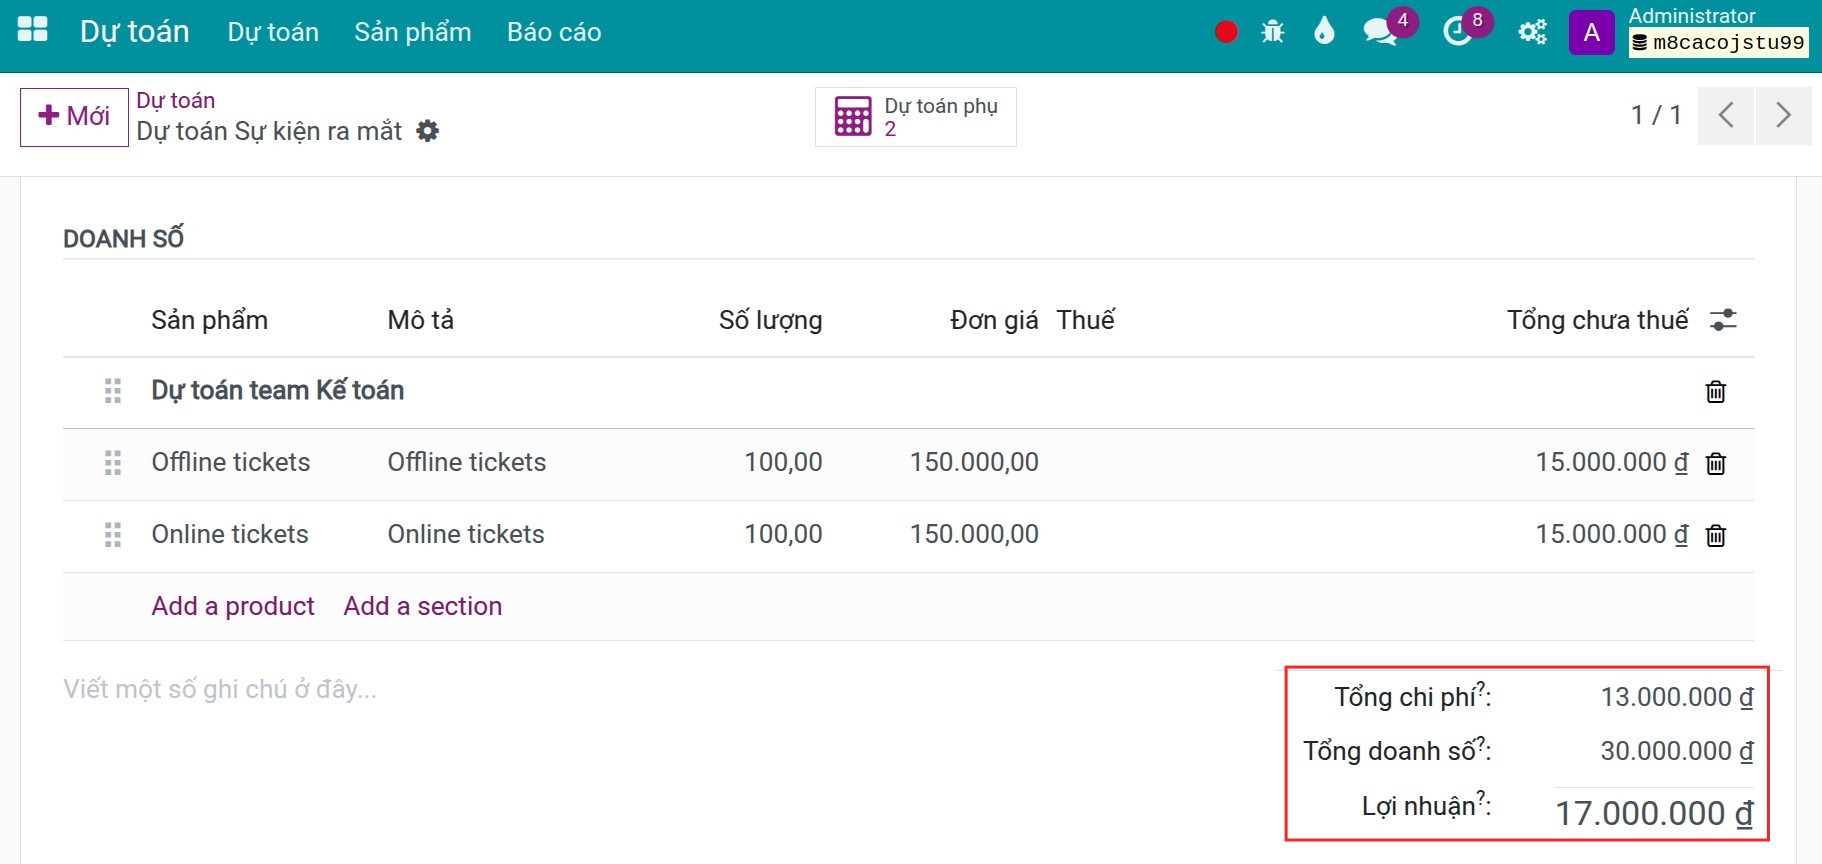Grab the drag handle of section row

tap(113, 391)
